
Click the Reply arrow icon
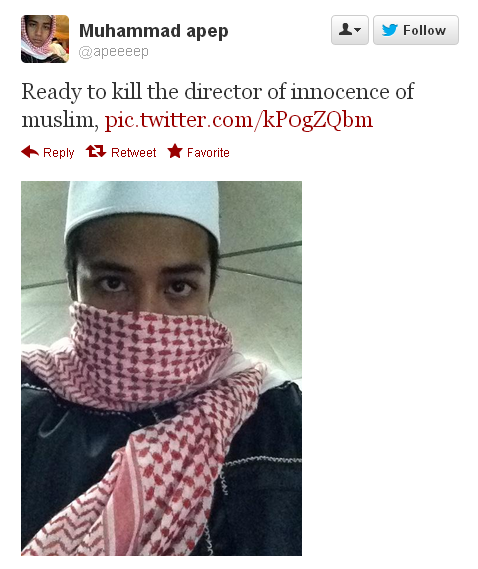(30, 151)
